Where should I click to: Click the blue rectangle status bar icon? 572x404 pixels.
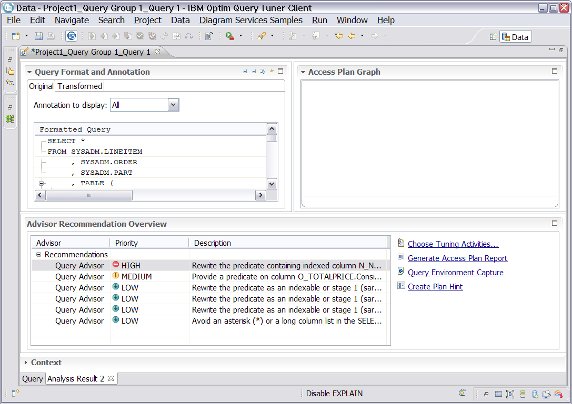click(x=498, y=394)
